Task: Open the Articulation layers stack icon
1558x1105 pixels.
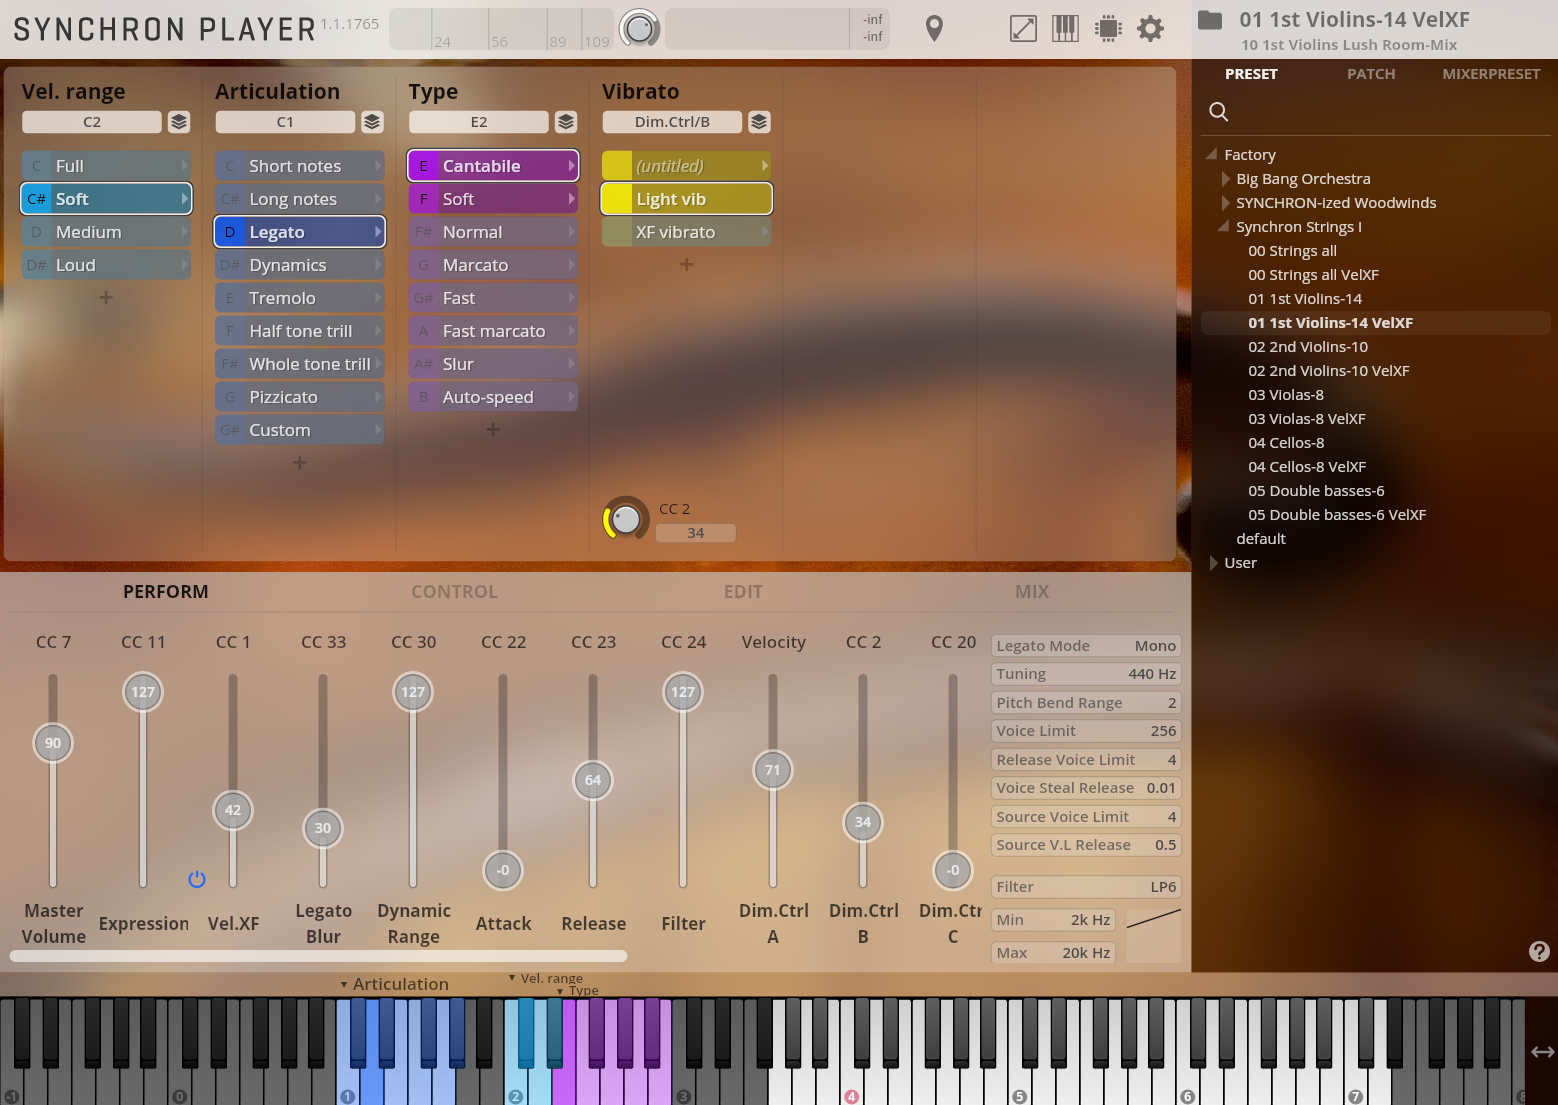Action: tap(372, 122)
